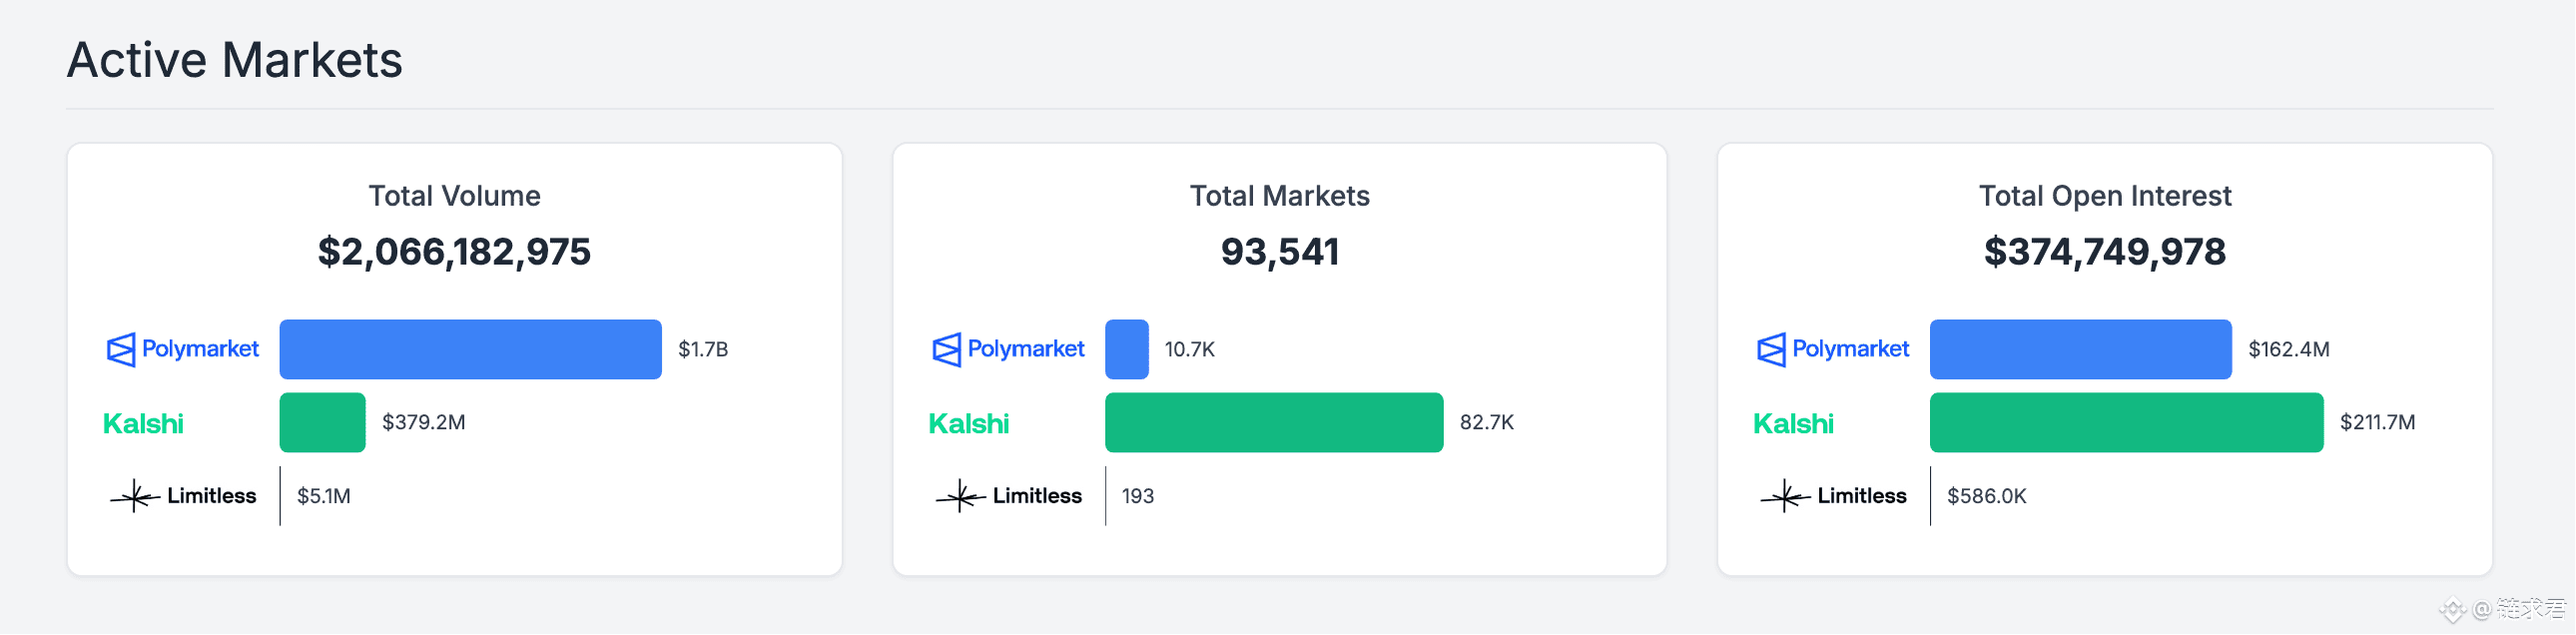Click the Total Open Interest card title

pyautogui.click(x=2104, y=196)
